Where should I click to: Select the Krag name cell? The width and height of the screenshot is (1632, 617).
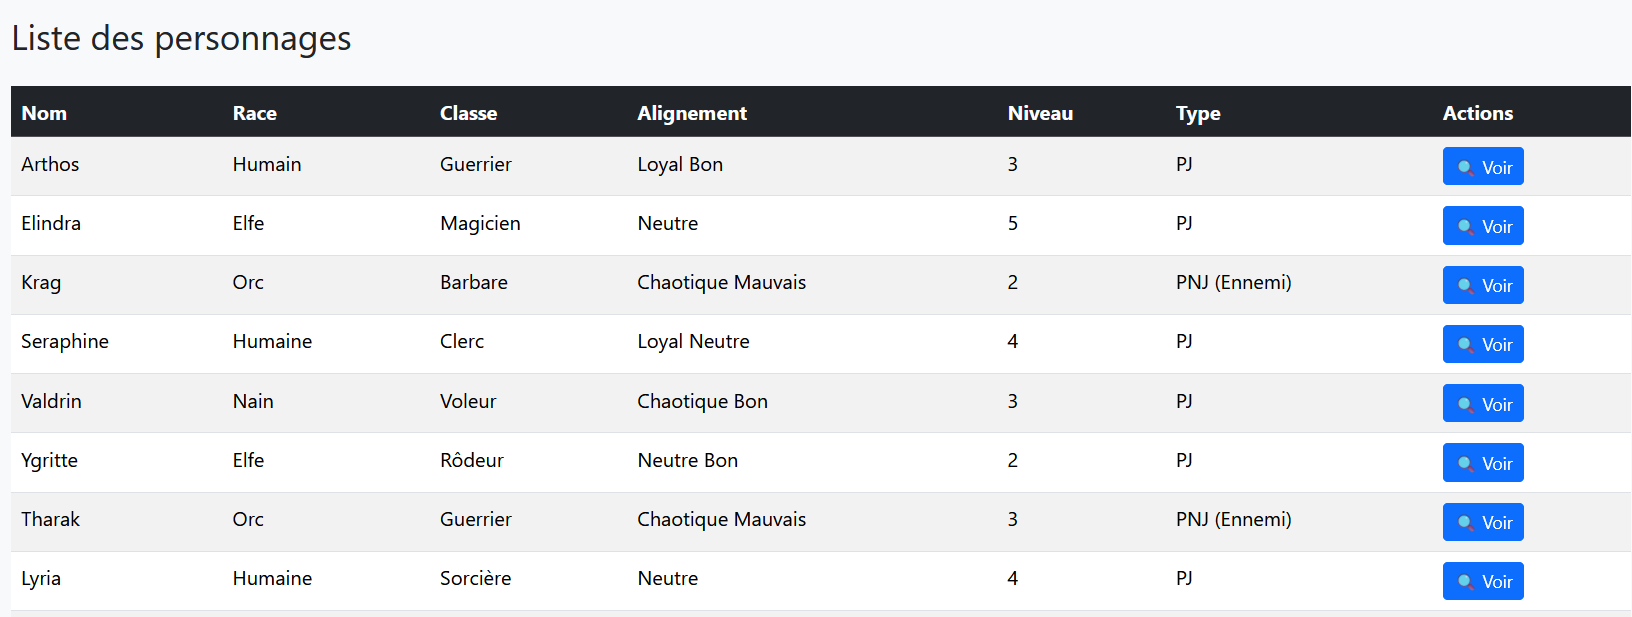[x=41, y=283]
